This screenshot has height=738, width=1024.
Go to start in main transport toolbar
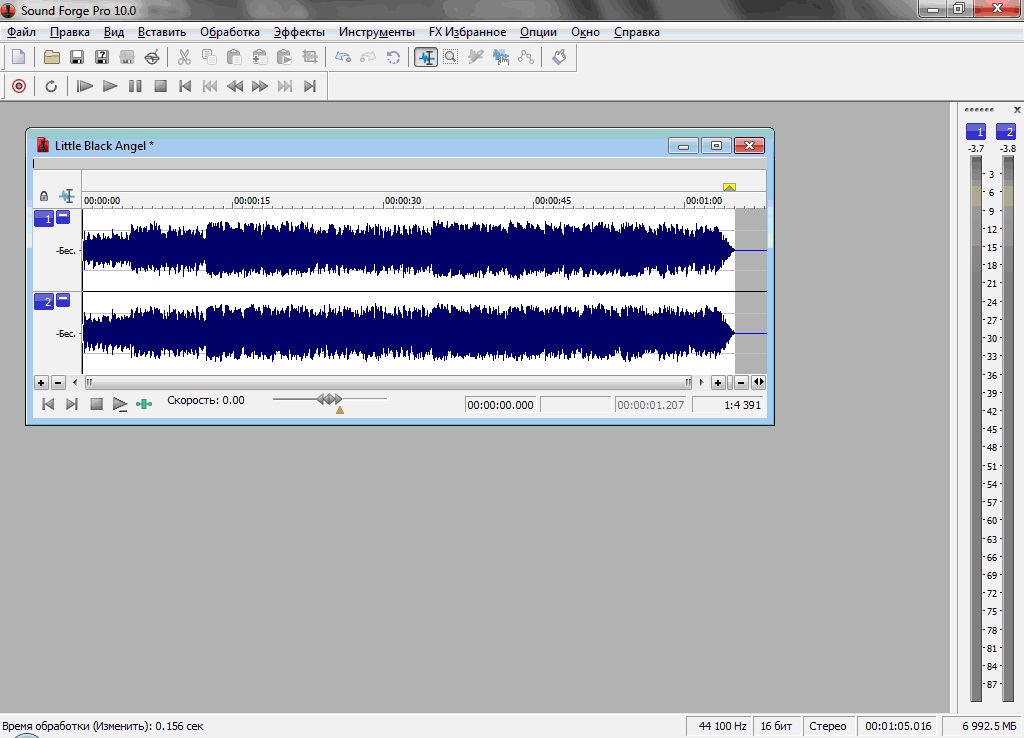click(x=185, y=86)
